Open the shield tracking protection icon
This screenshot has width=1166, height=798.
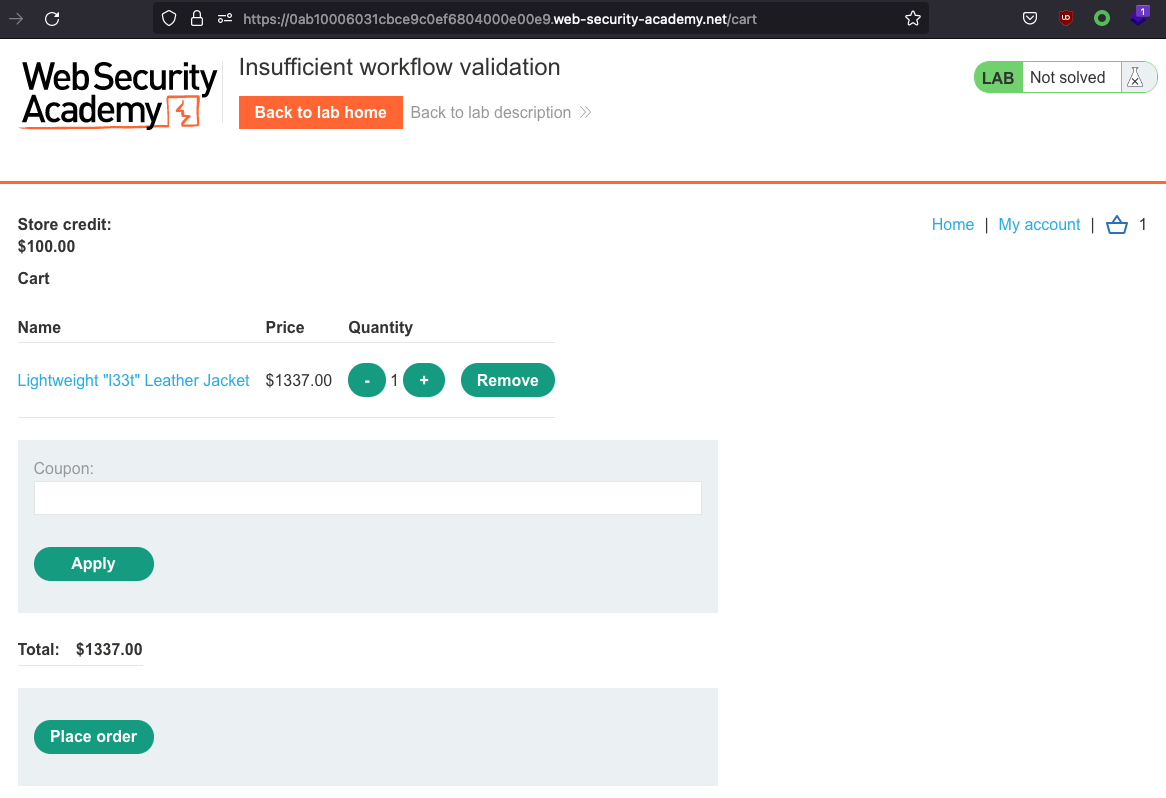169,18
